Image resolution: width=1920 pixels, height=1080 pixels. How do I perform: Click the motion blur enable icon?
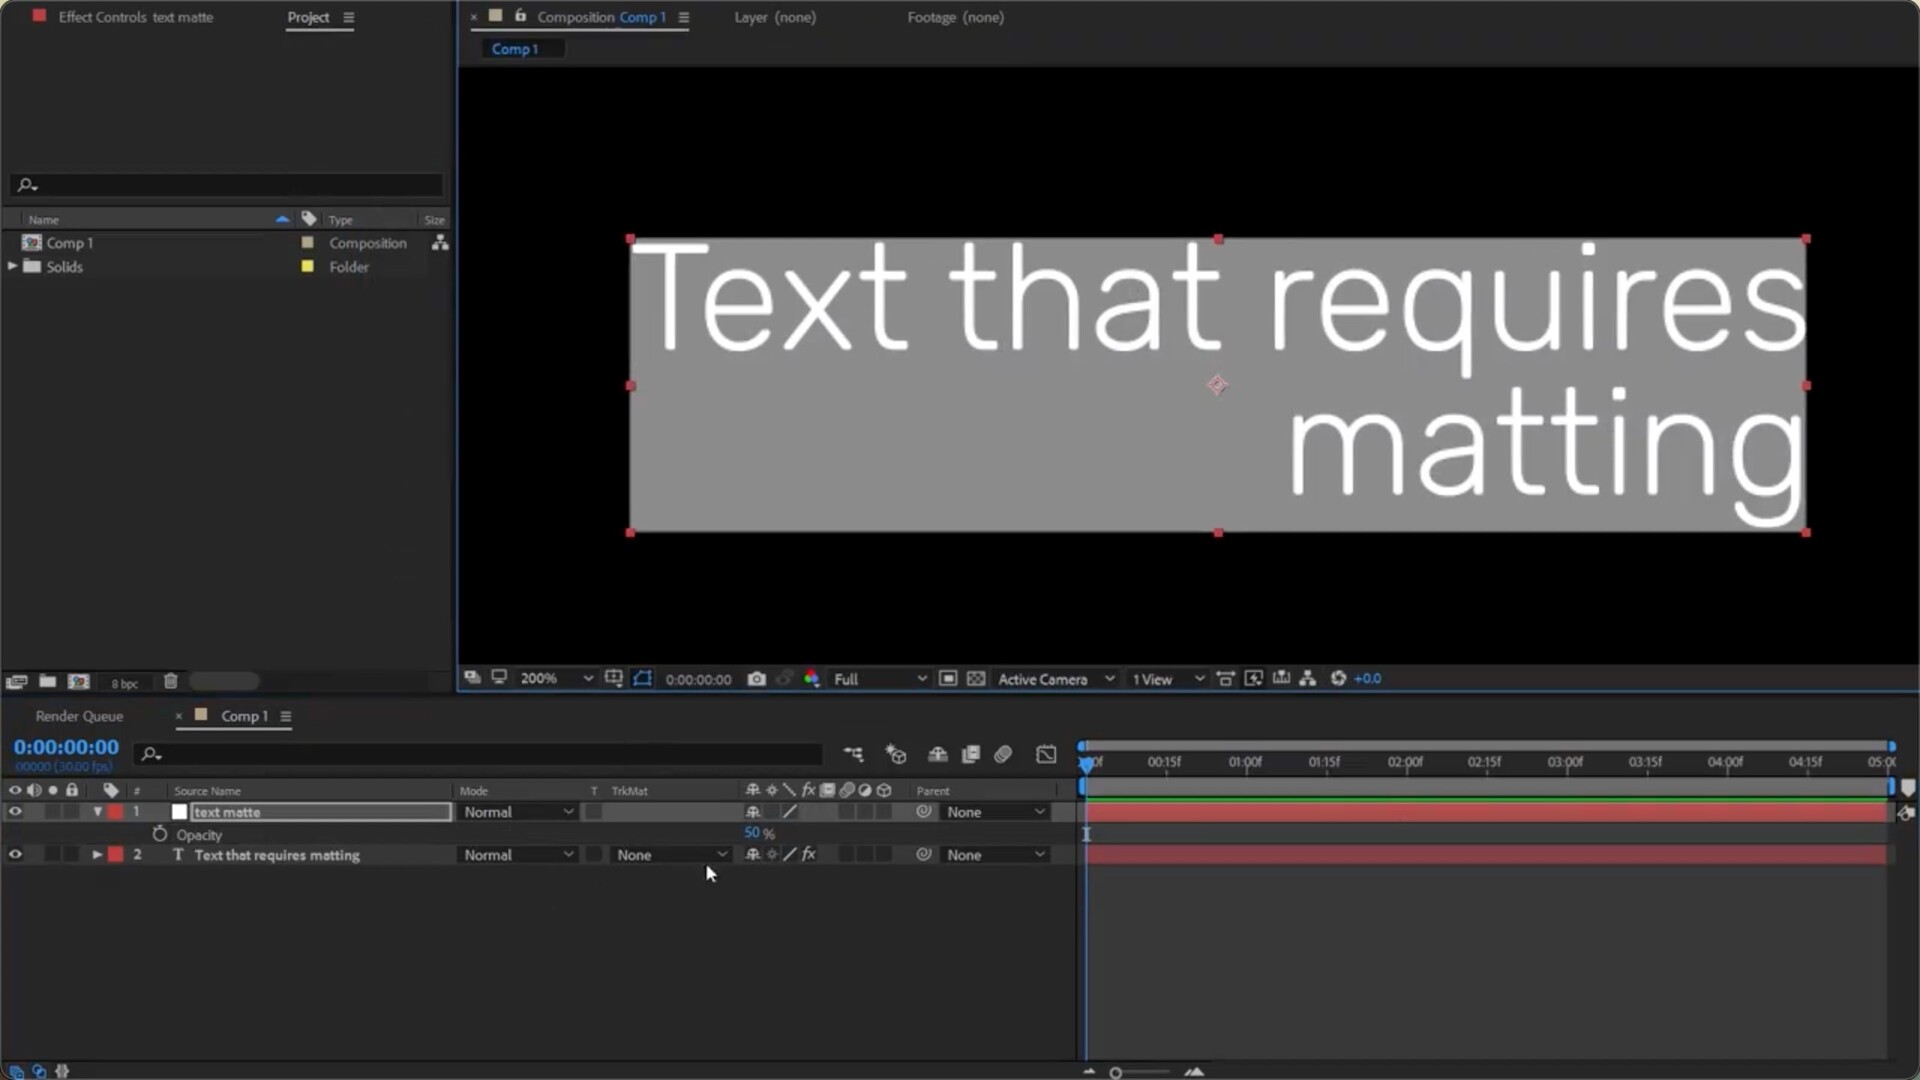[x=1003, y=755]
